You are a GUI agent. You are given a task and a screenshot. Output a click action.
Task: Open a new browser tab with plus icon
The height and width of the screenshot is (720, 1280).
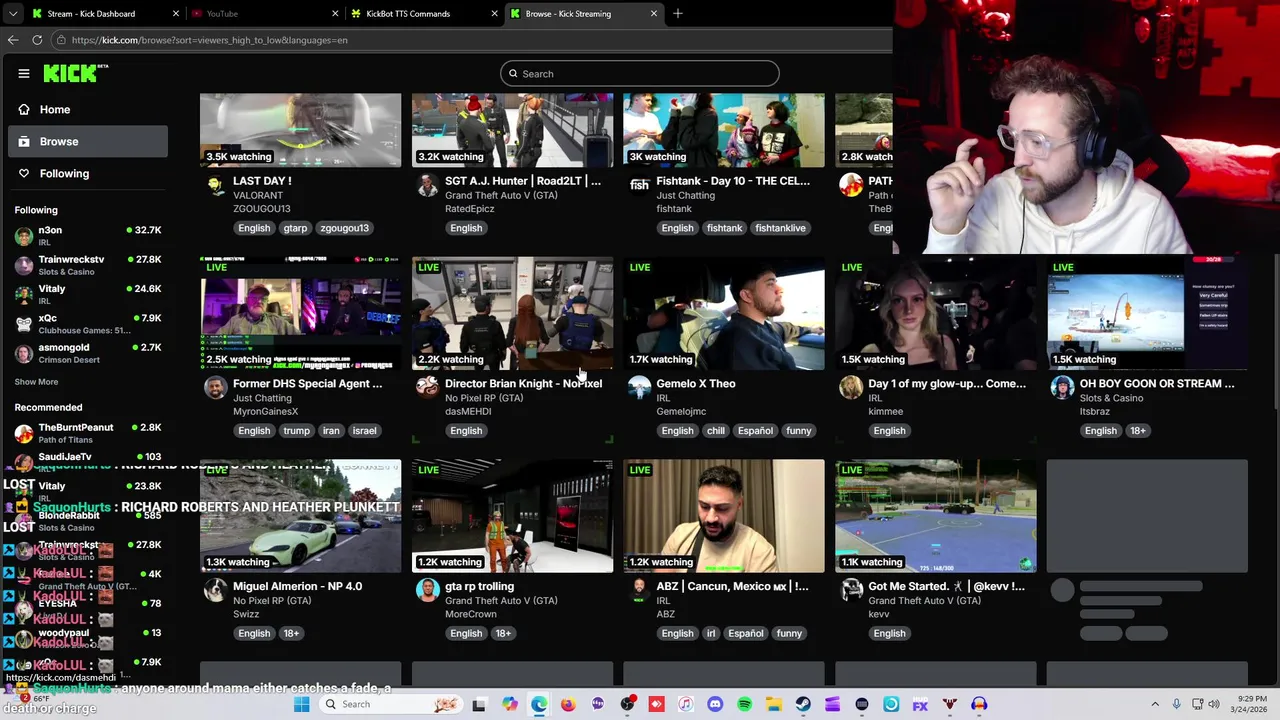click(677, 14)
